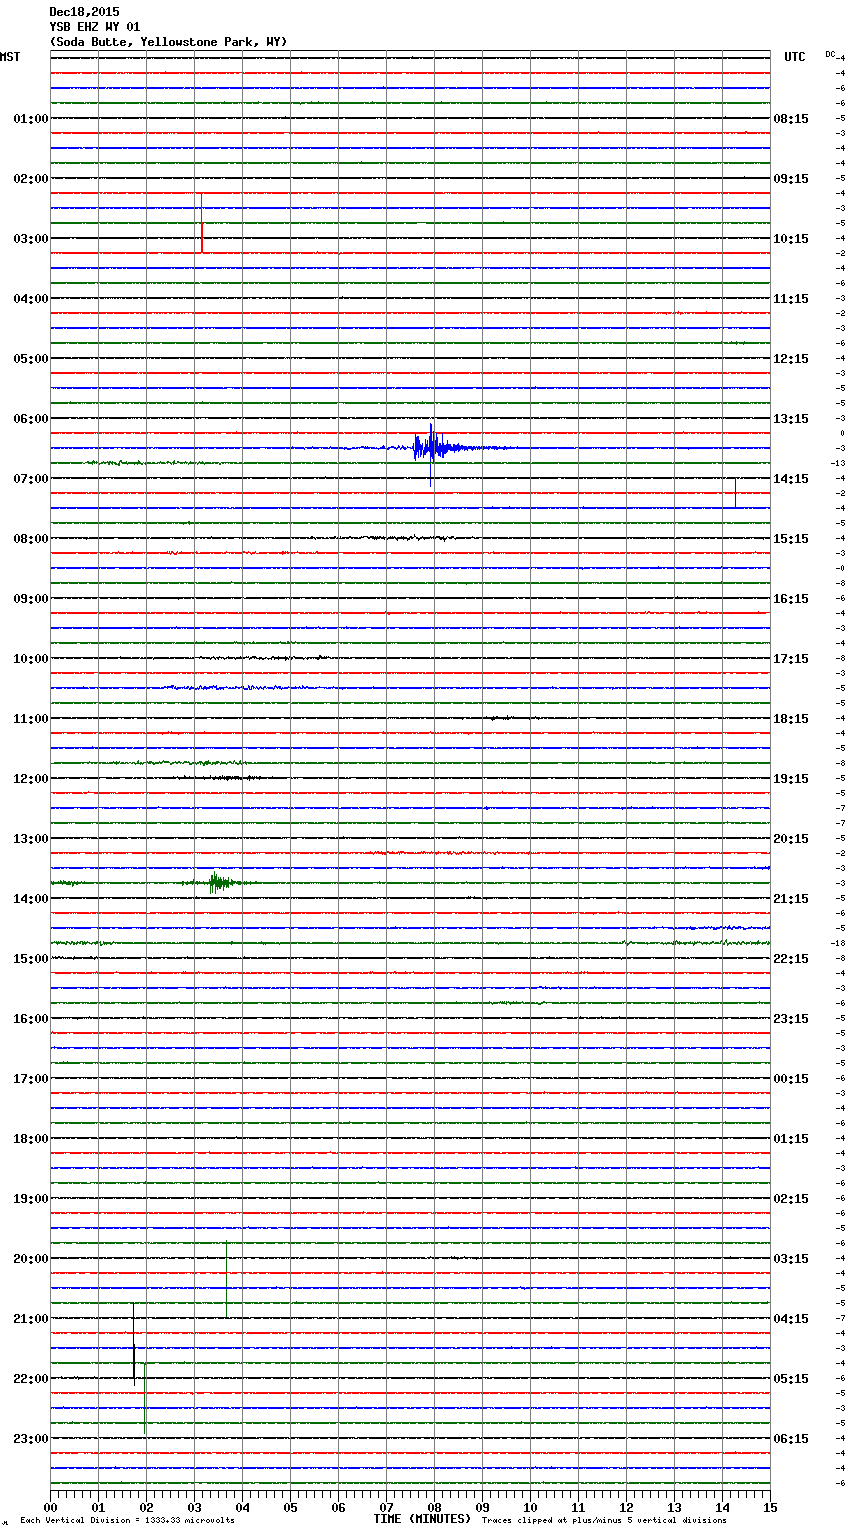Click the 06:15 UTC time label

791,1439
